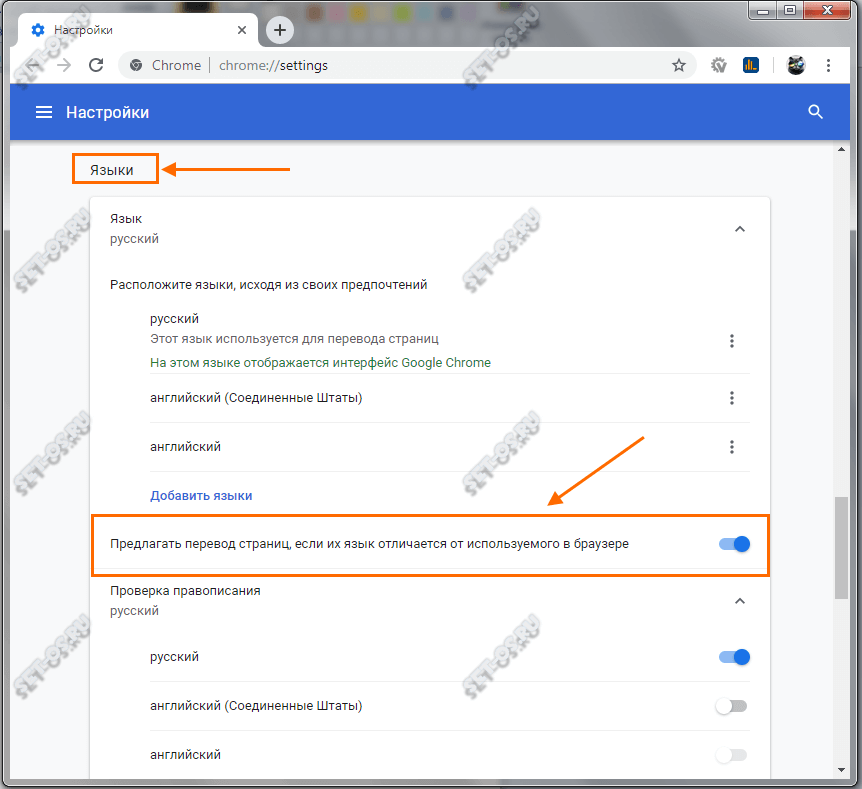Viewport: 862px width, 789px height.
Task: Open Chrome's three-dot customization menu
Action: point(828,64)
